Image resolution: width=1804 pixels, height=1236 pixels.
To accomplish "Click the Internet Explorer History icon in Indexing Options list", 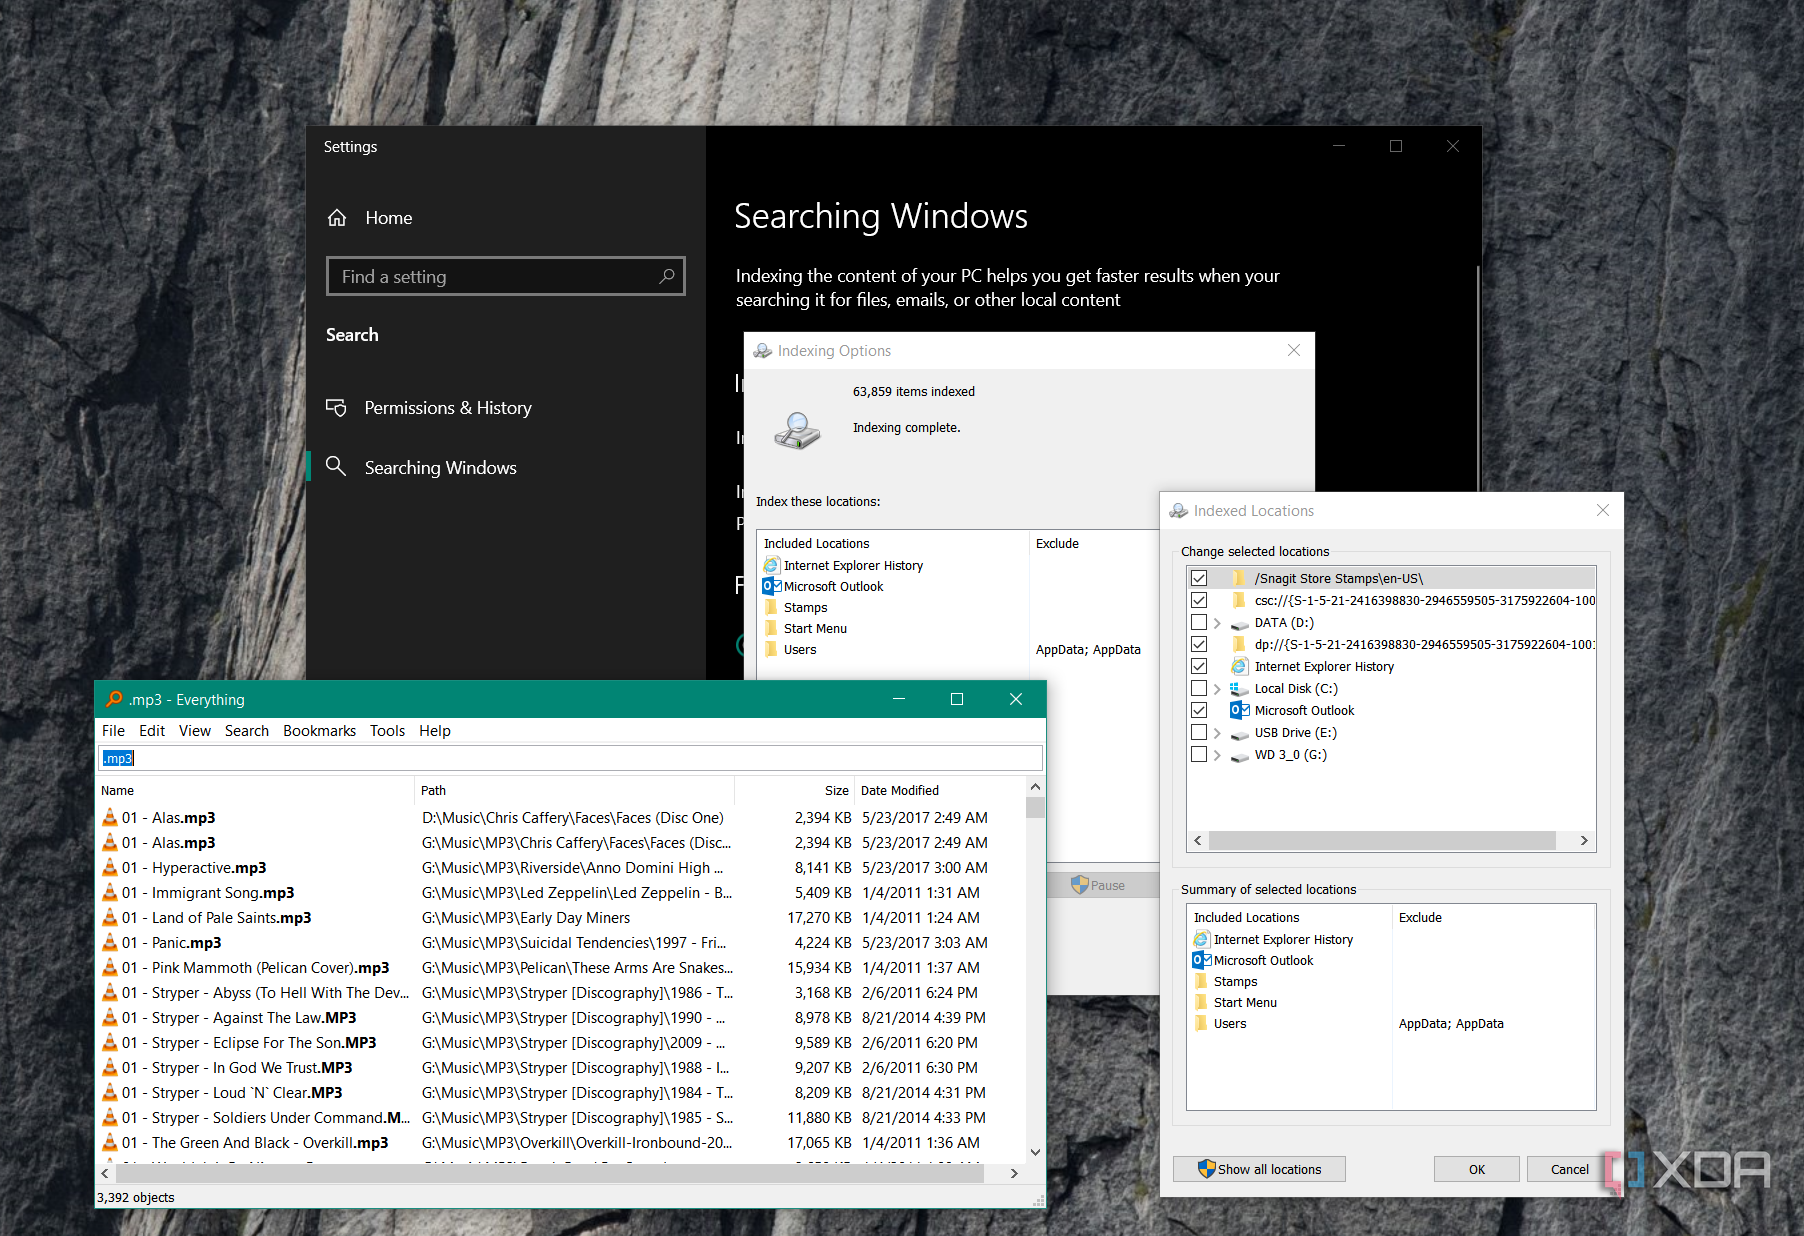I will click(771, 565).
